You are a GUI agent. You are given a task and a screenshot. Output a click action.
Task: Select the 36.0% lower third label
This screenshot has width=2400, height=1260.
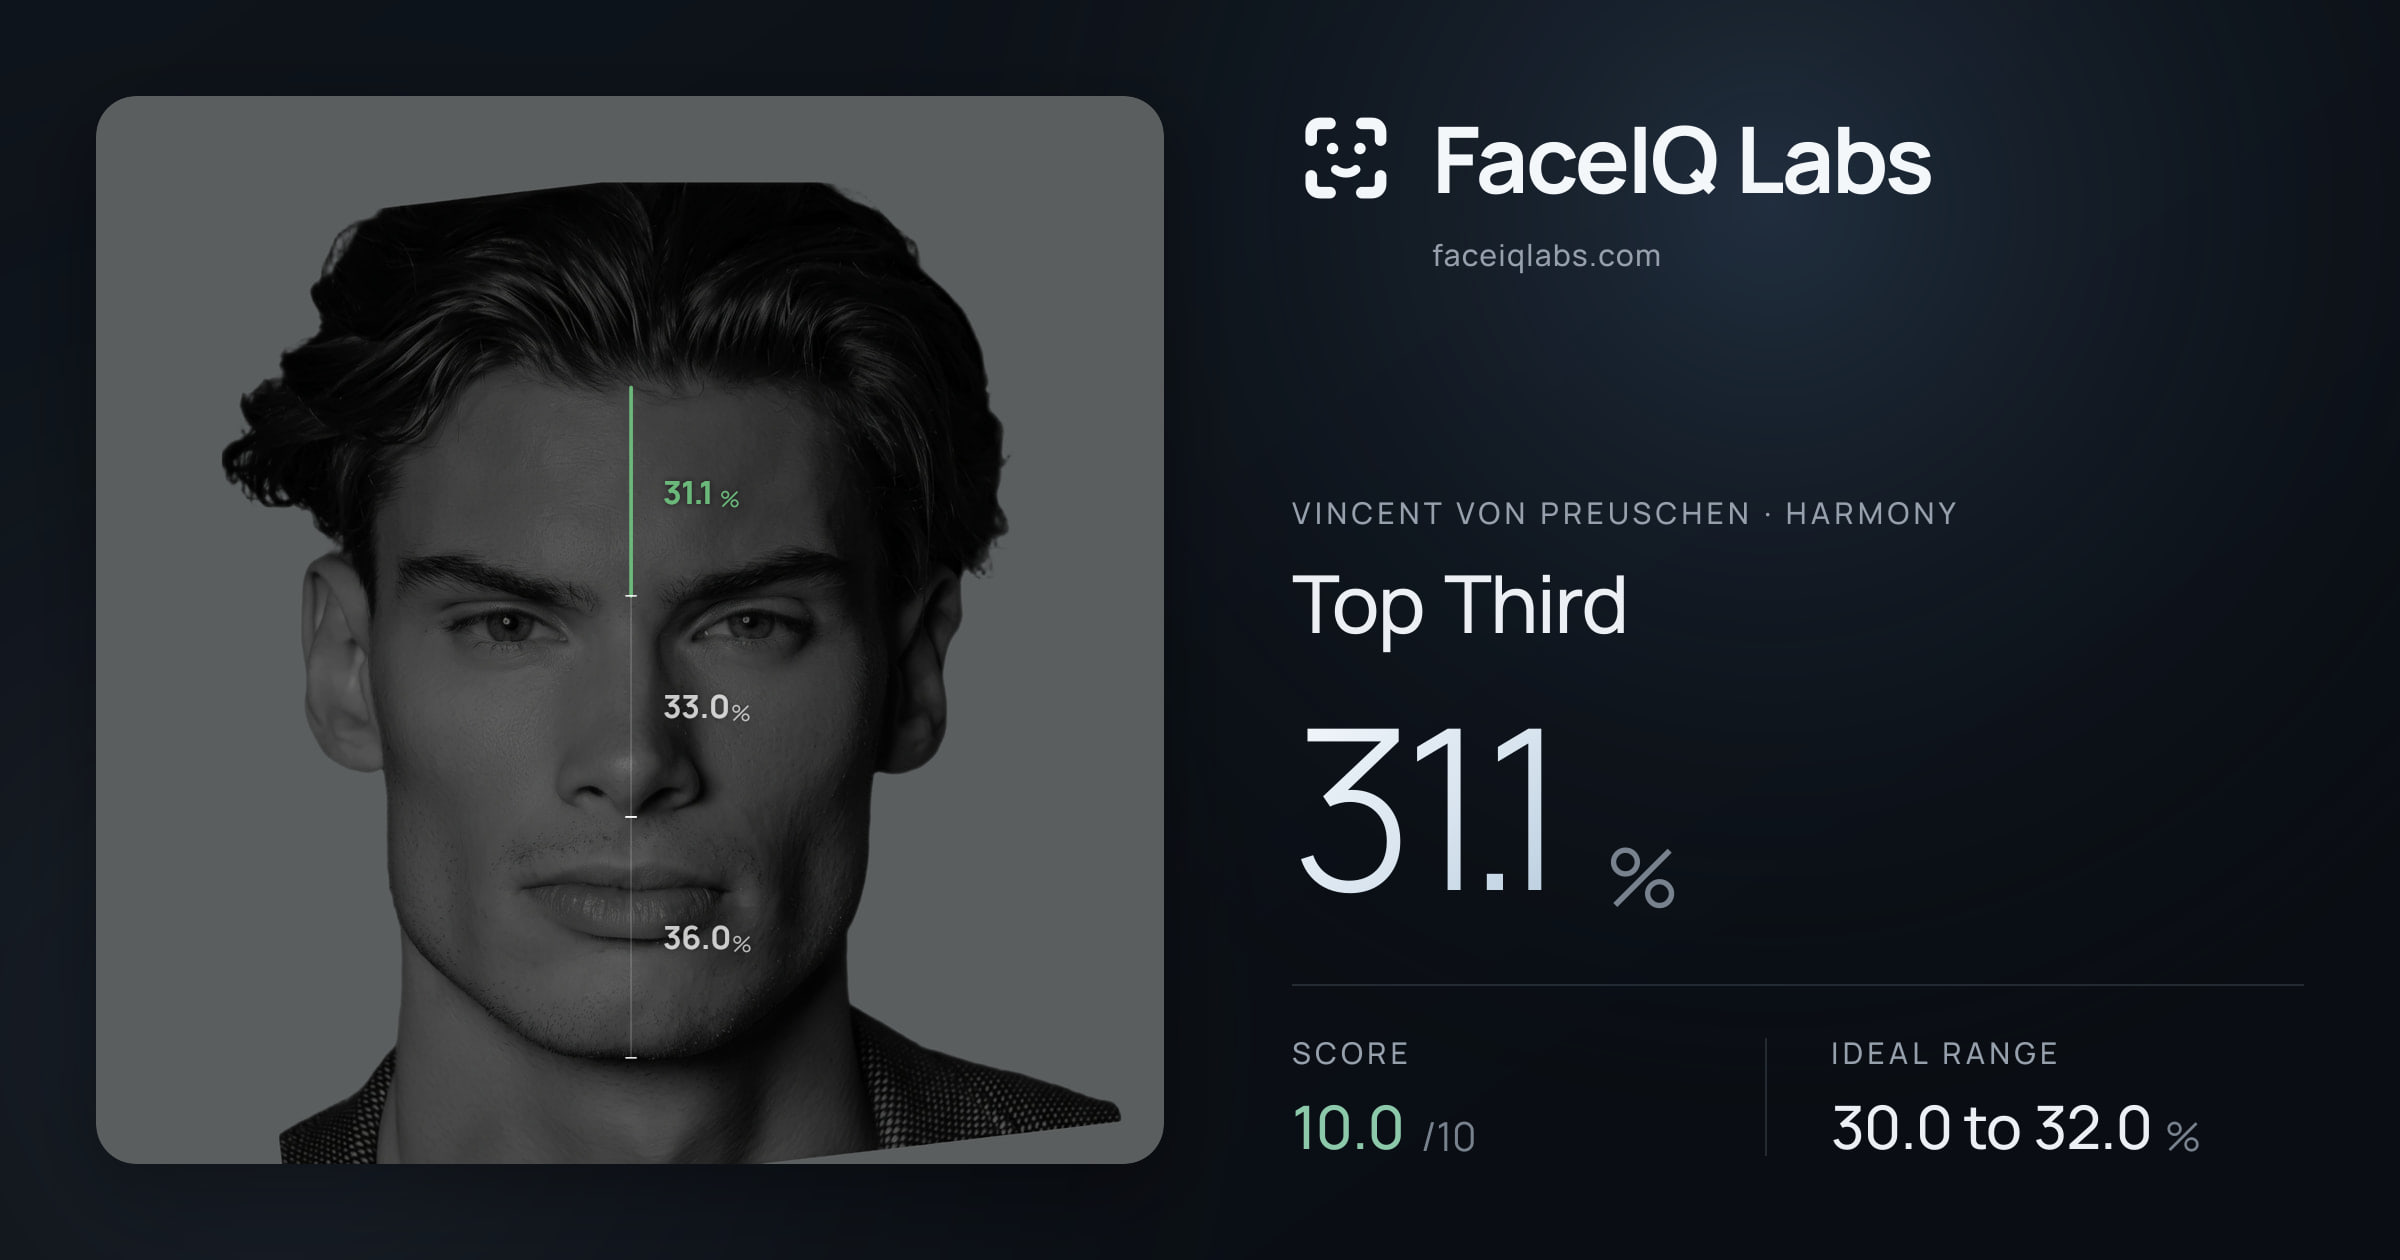(x=707, y=938)
